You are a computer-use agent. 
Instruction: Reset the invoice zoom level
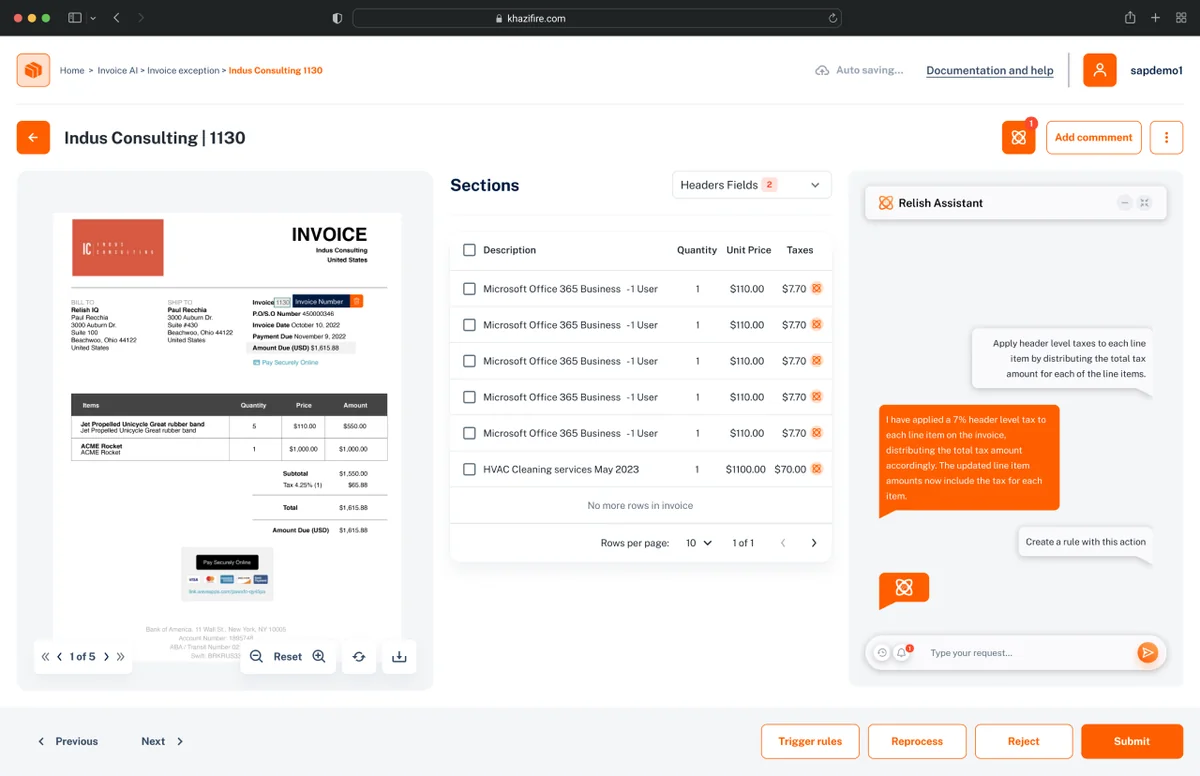point(288,657)
